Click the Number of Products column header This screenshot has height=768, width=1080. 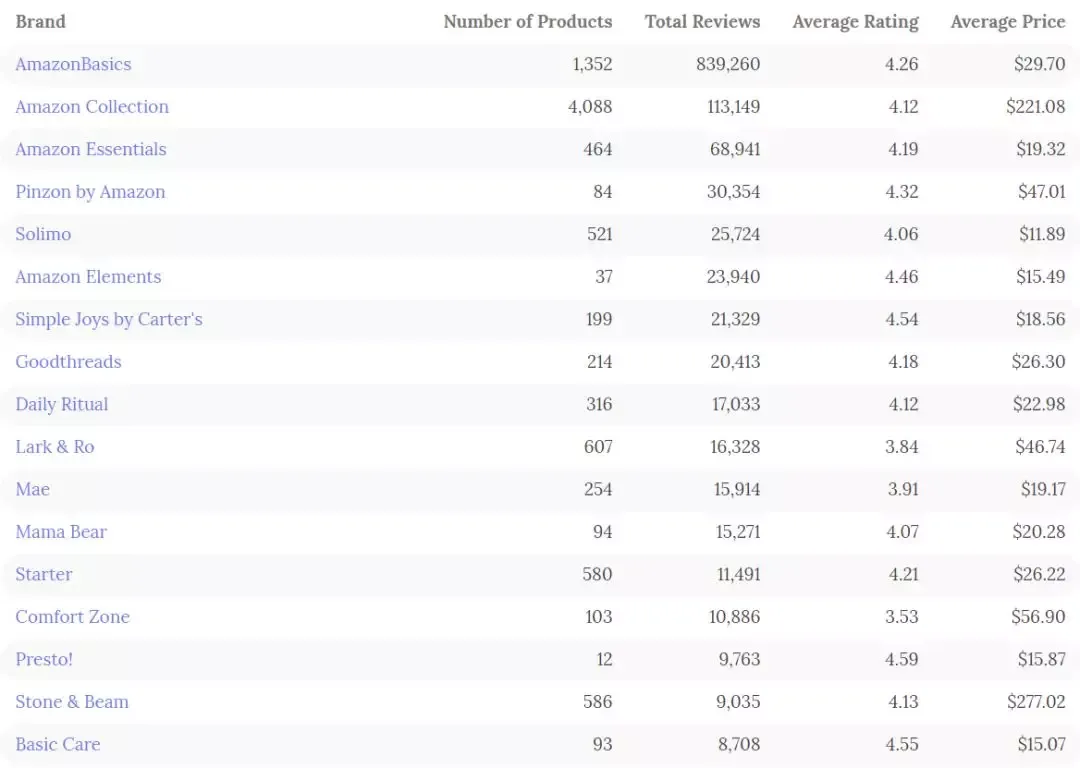tap(528, 22)
